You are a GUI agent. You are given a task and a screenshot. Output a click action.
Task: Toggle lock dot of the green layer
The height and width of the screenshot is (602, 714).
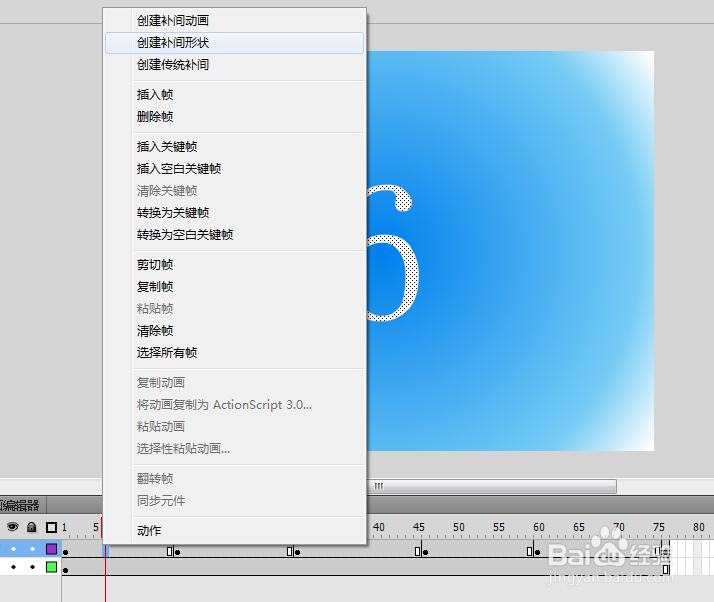[32, 567]
